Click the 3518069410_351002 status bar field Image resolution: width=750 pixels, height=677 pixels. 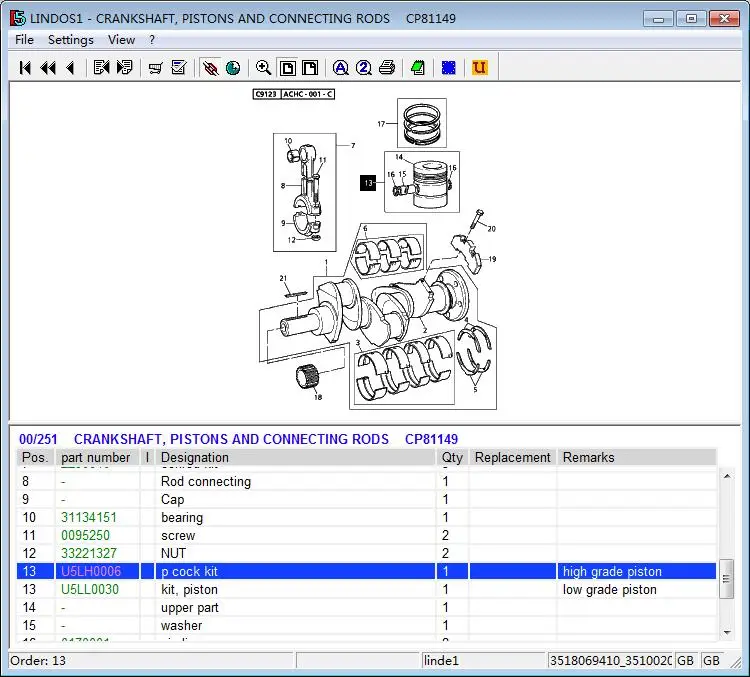pyautogui.click(x=610, y=661)
